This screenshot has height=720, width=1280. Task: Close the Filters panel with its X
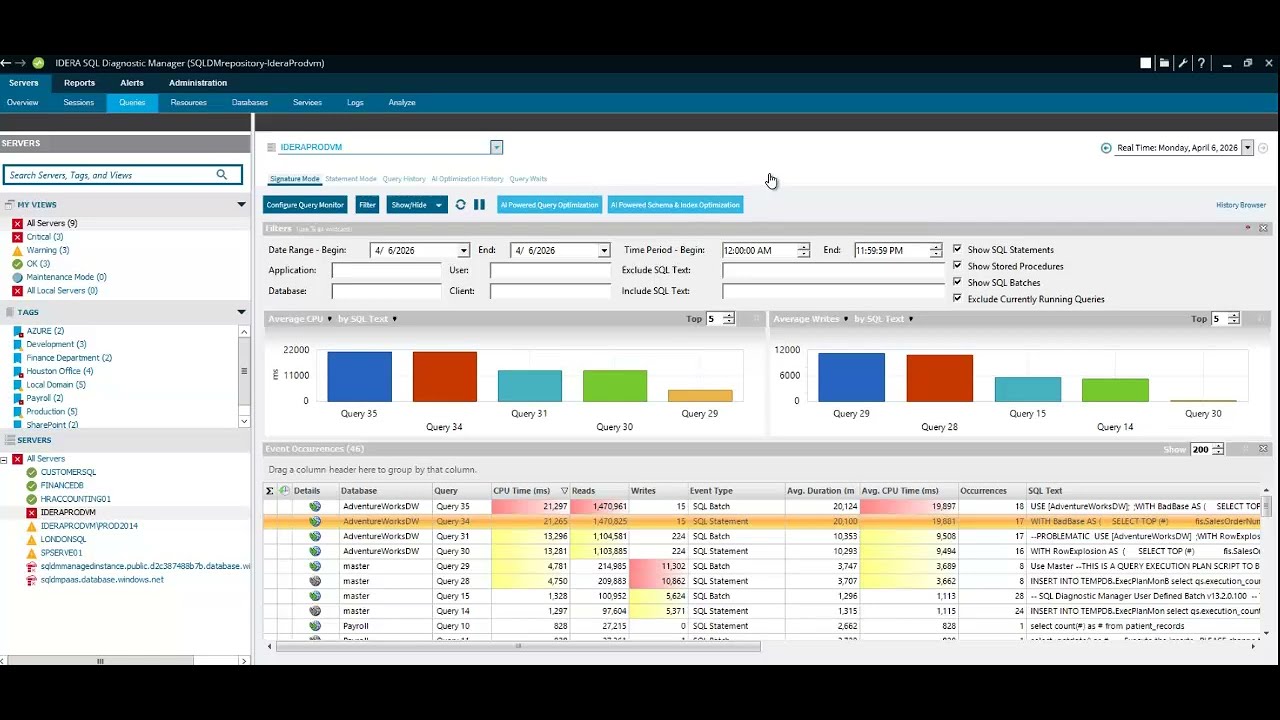[1263, 229]
